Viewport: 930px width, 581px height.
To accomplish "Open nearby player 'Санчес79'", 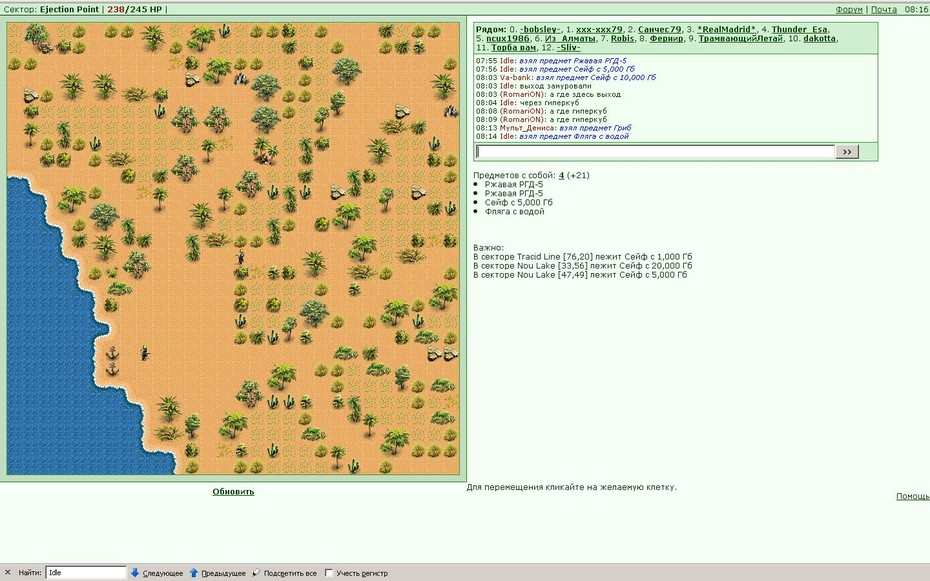I will [660, 29].
